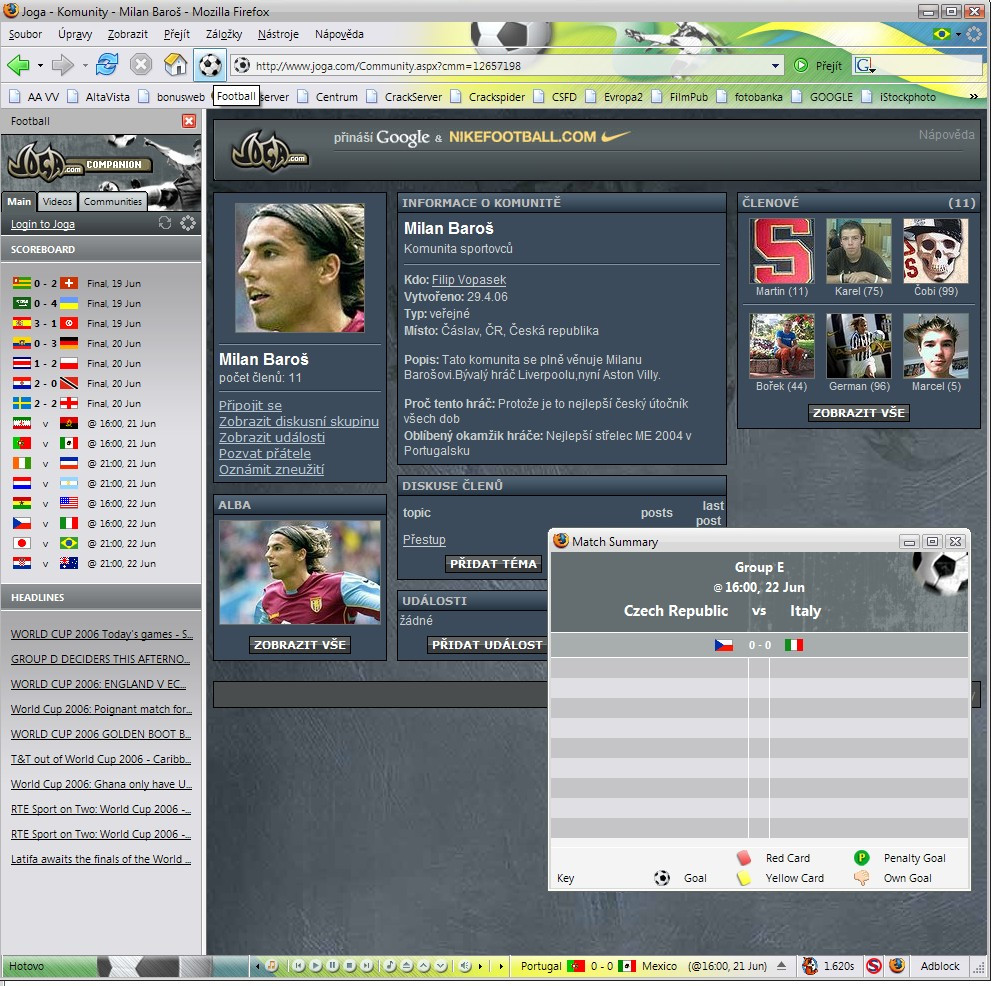
Task: Open the Záložky menu
Action: [224, 34]
